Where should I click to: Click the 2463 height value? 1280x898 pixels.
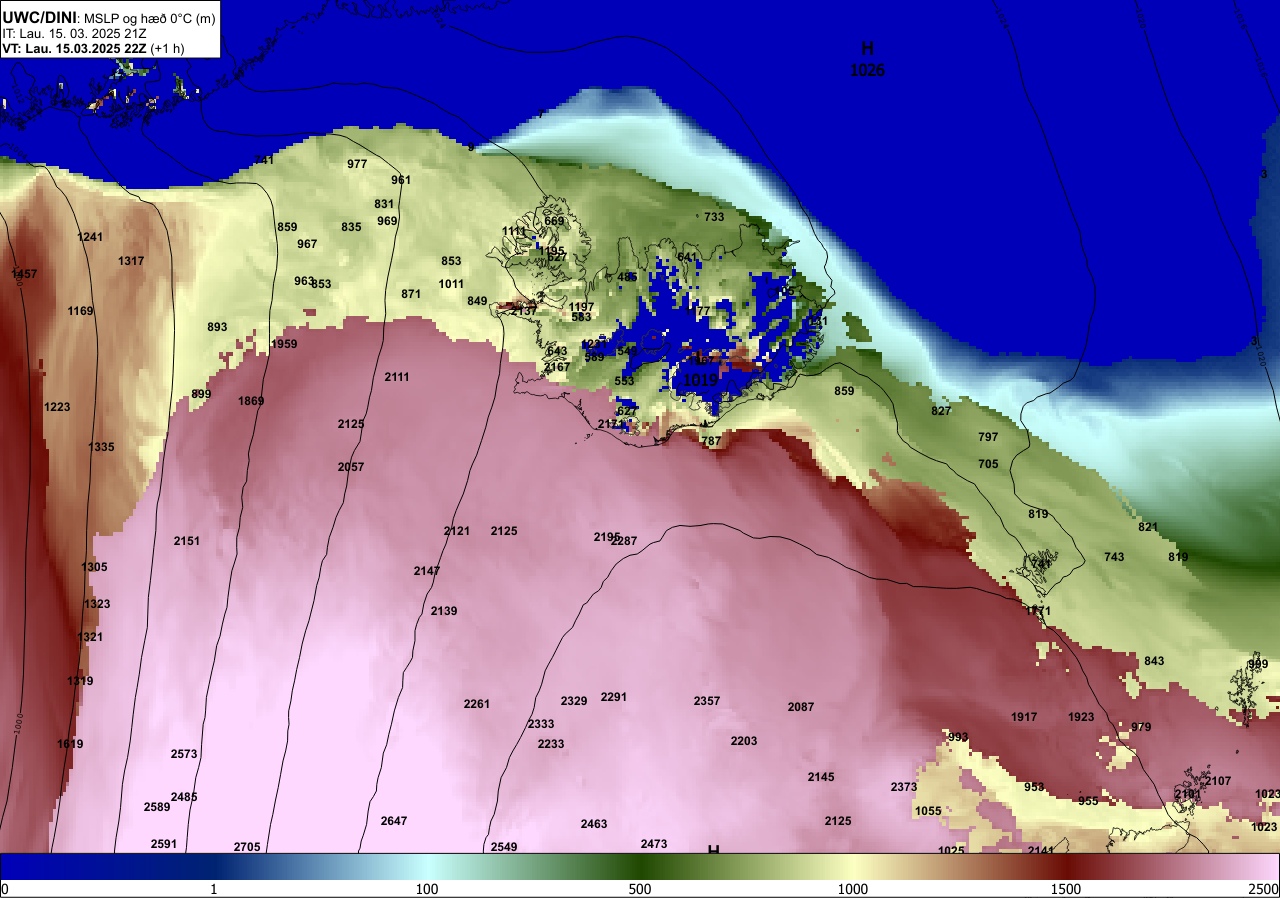(x=594, y=824)
